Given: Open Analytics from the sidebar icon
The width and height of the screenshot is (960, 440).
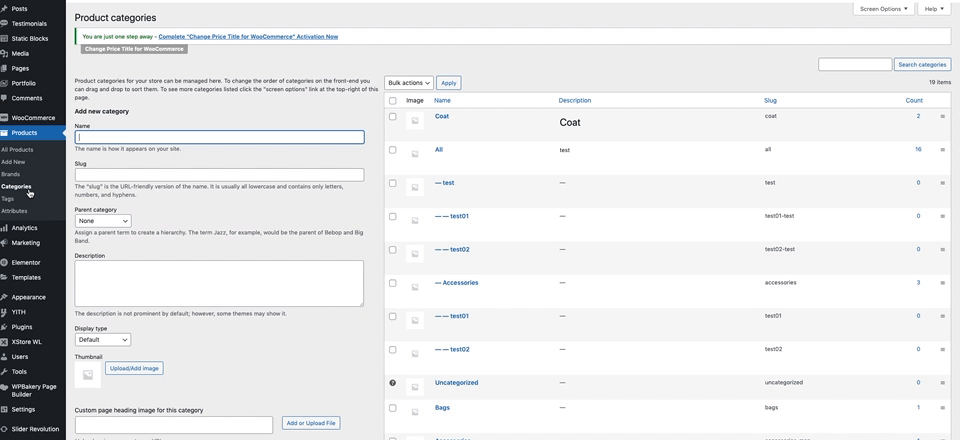Looking at the screenshot, I should (6, 228).
